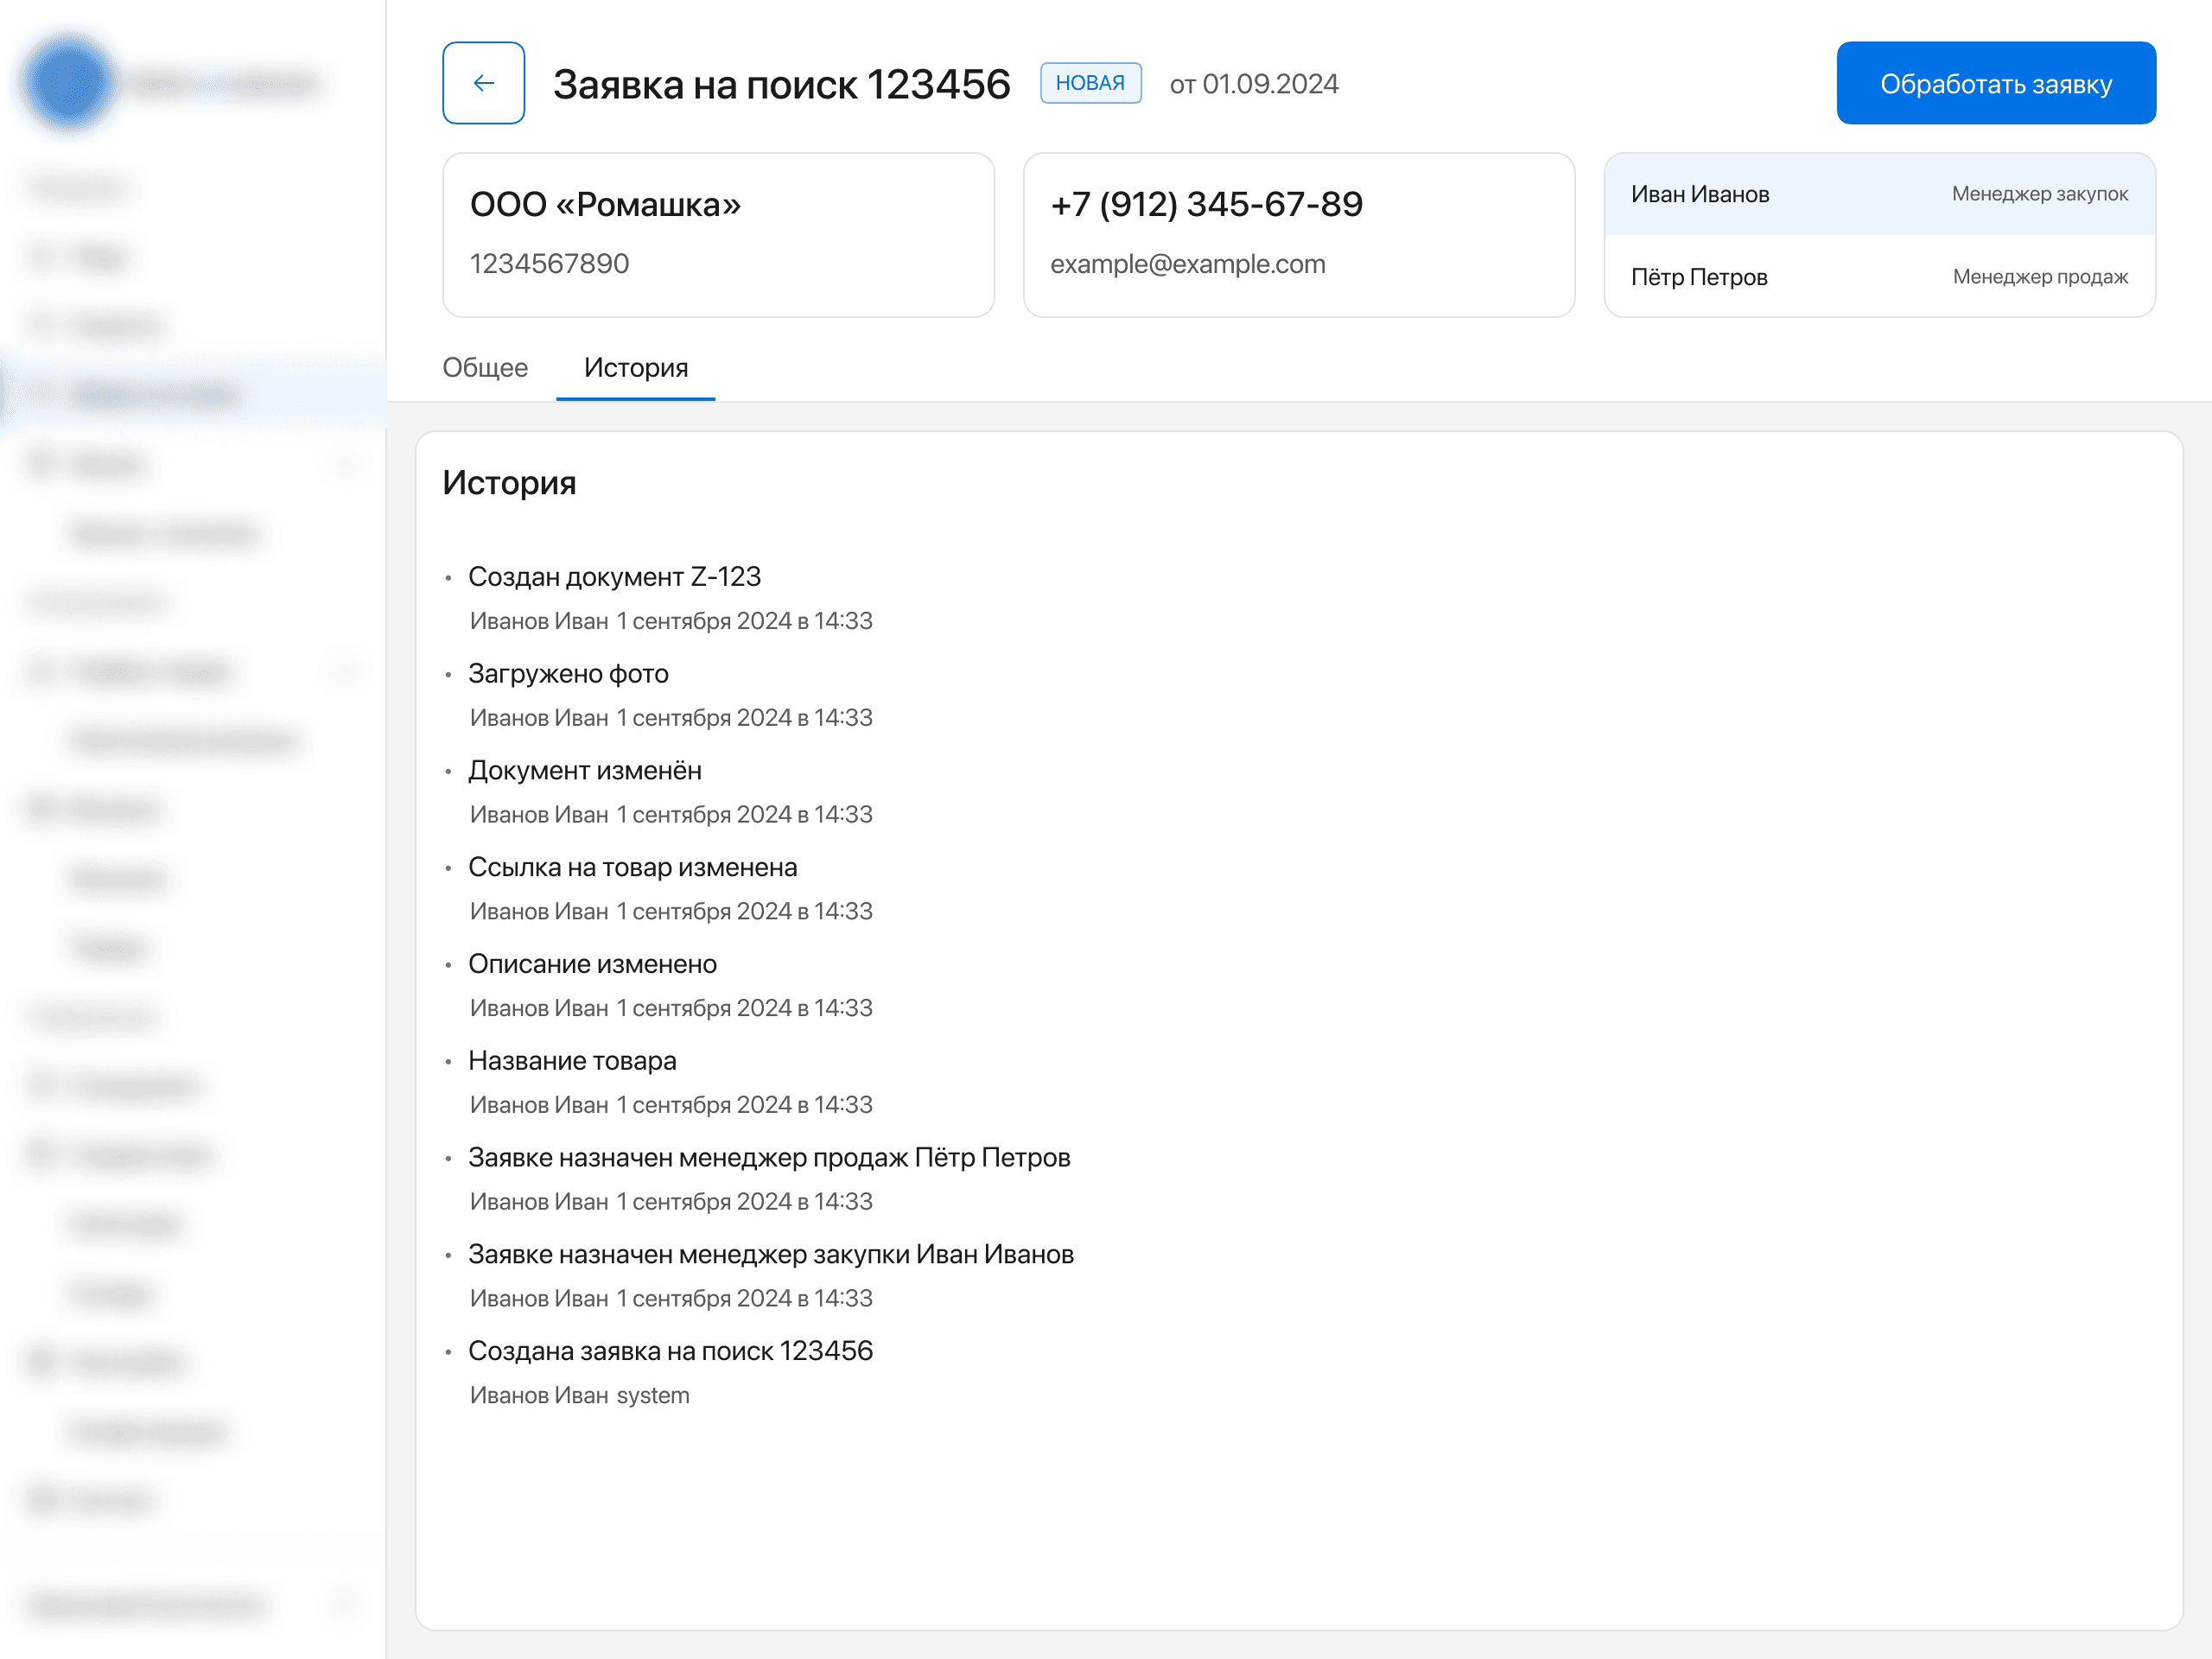The height and width of the screenshot is (1659, 2212).
Task: Click history entry Загружено фото
Action: 568,674
